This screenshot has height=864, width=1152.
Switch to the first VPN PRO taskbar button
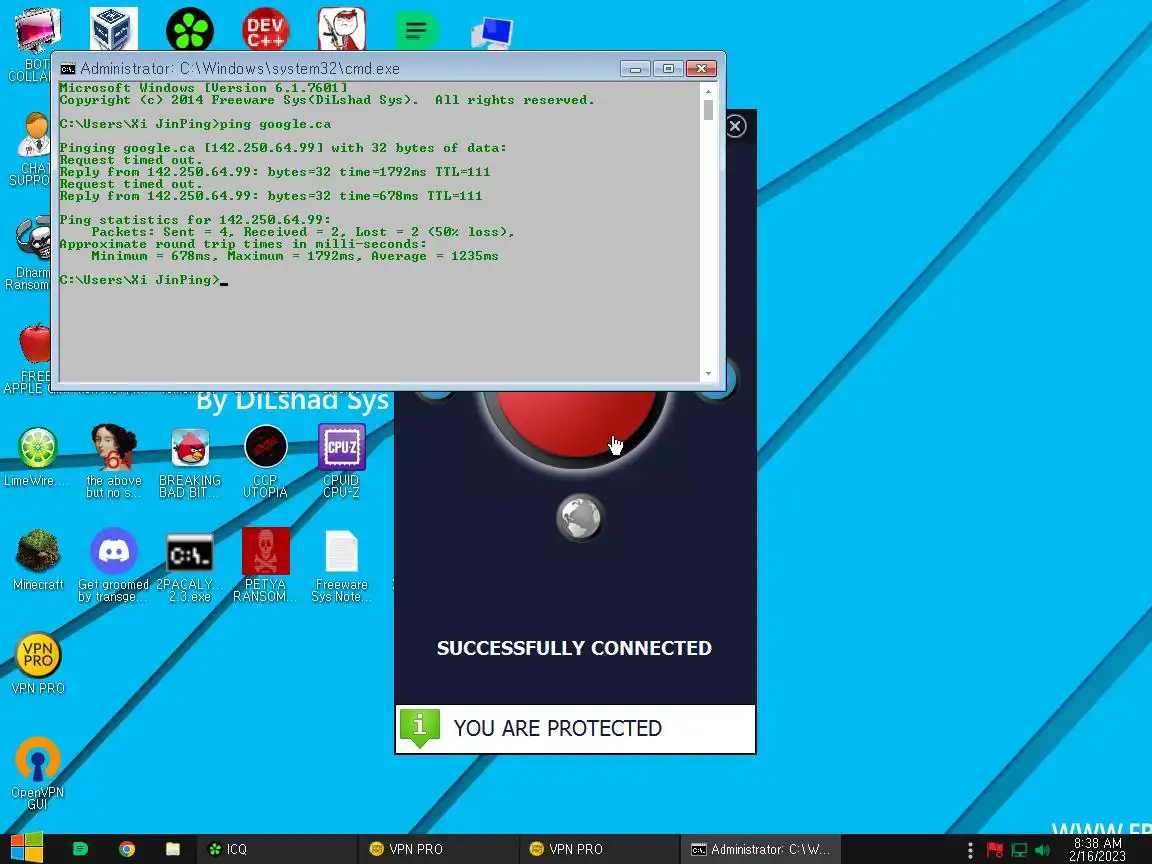point(439,849)
